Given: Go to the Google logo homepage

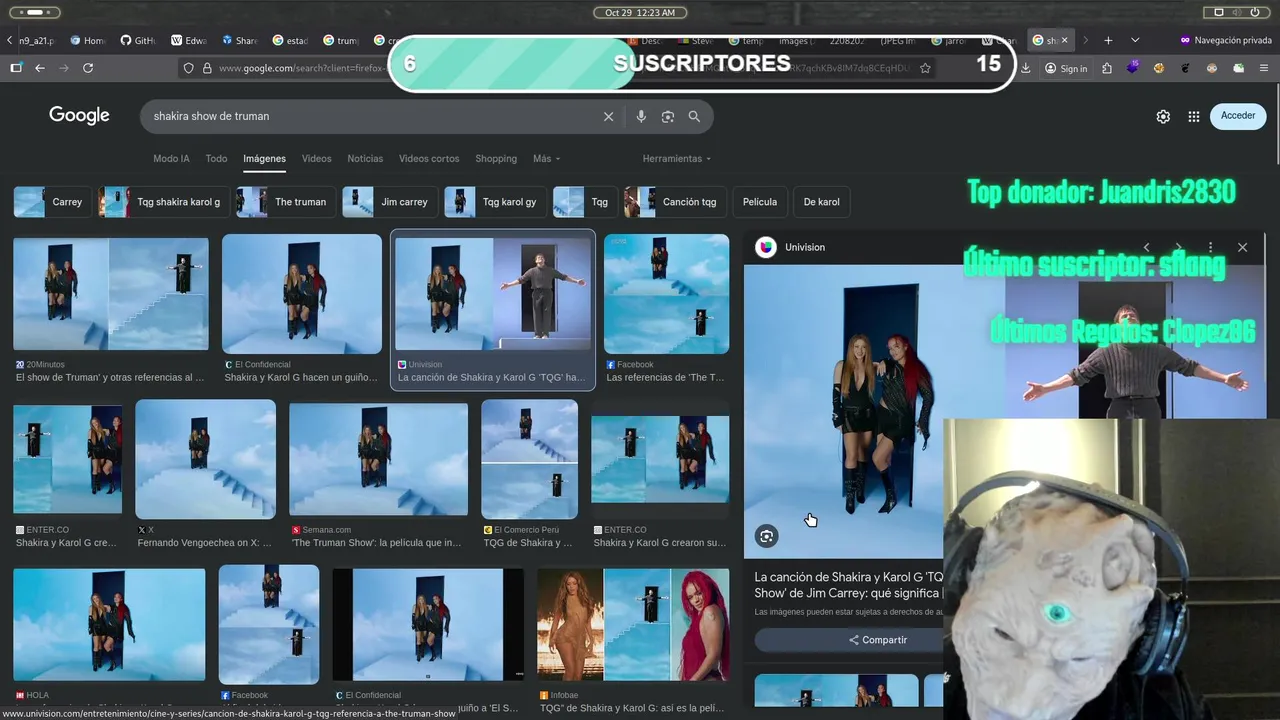Looking at the screenshot, I should [x=79, y=116].
